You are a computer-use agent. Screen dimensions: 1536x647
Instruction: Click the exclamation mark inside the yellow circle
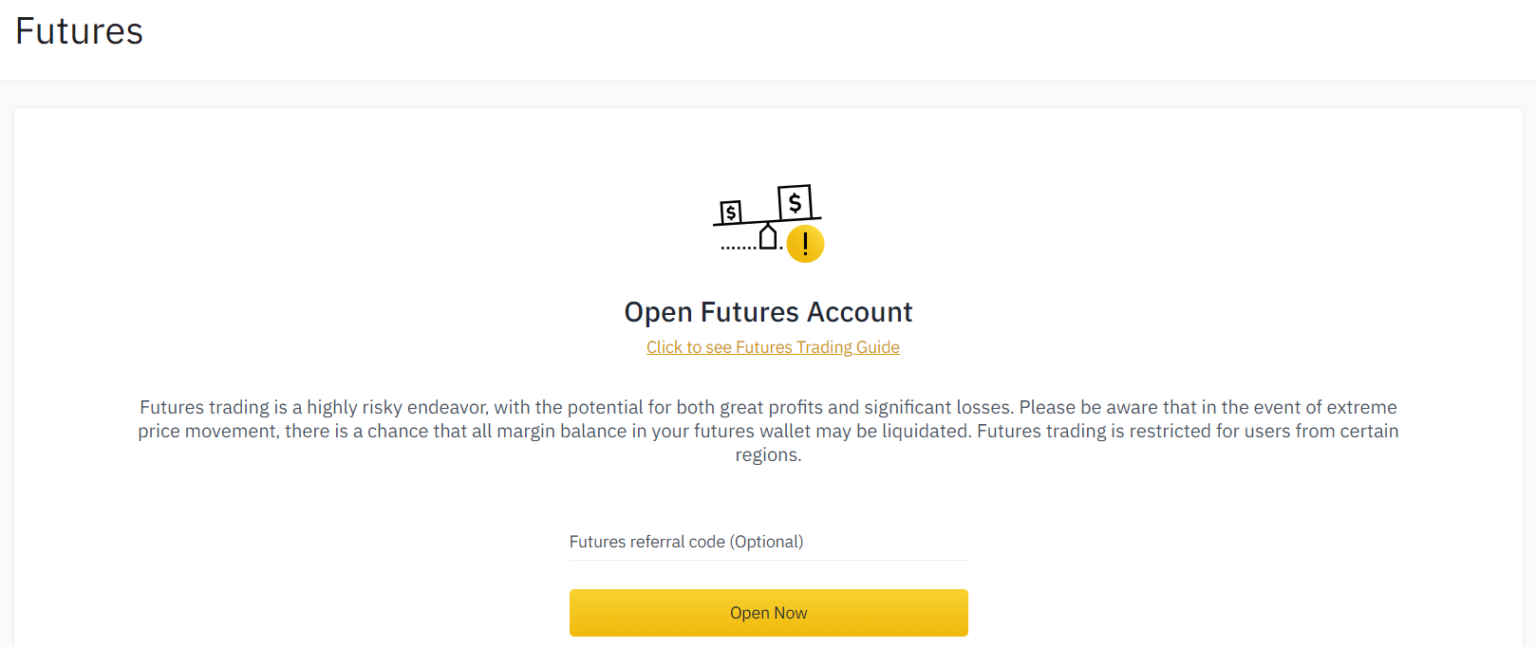pyautogui.click(x=805, y=243)
